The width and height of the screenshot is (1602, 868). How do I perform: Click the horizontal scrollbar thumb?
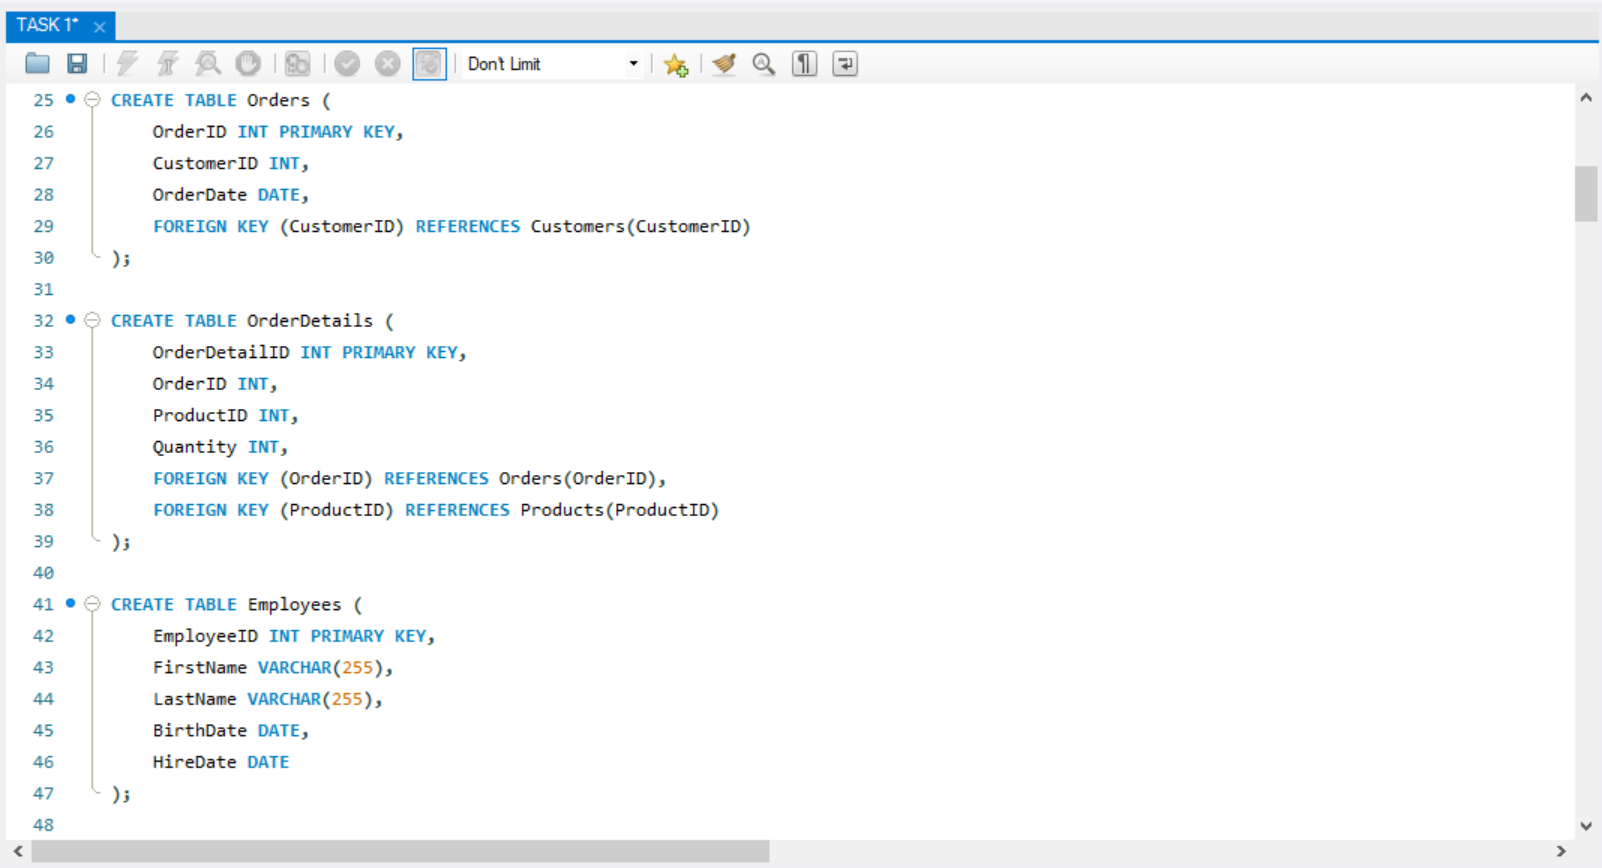pyautogui.click(x=400, y=851)
